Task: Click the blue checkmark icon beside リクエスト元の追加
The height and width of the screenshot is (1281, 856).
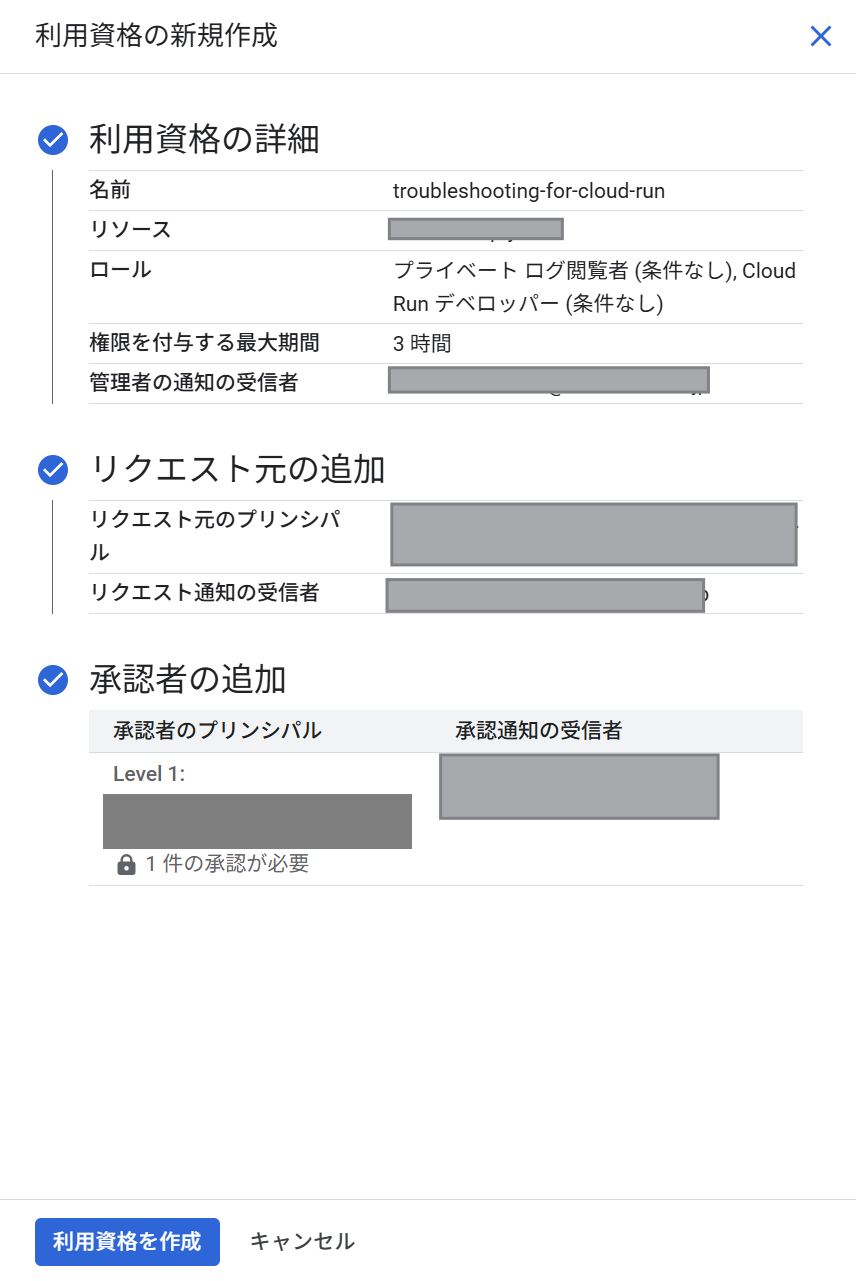Action: pyautogui.click(x=51, y=469)
